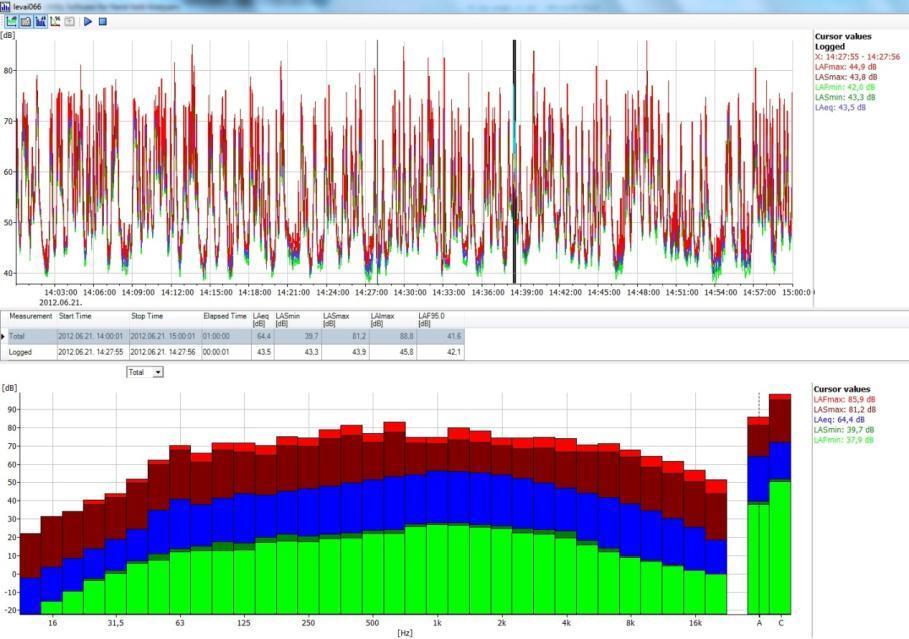Click the Logged stop time 2012.06.21. 14:27:56
The height and width of the screenshot is (639, 909).
(x=163, y=352)
